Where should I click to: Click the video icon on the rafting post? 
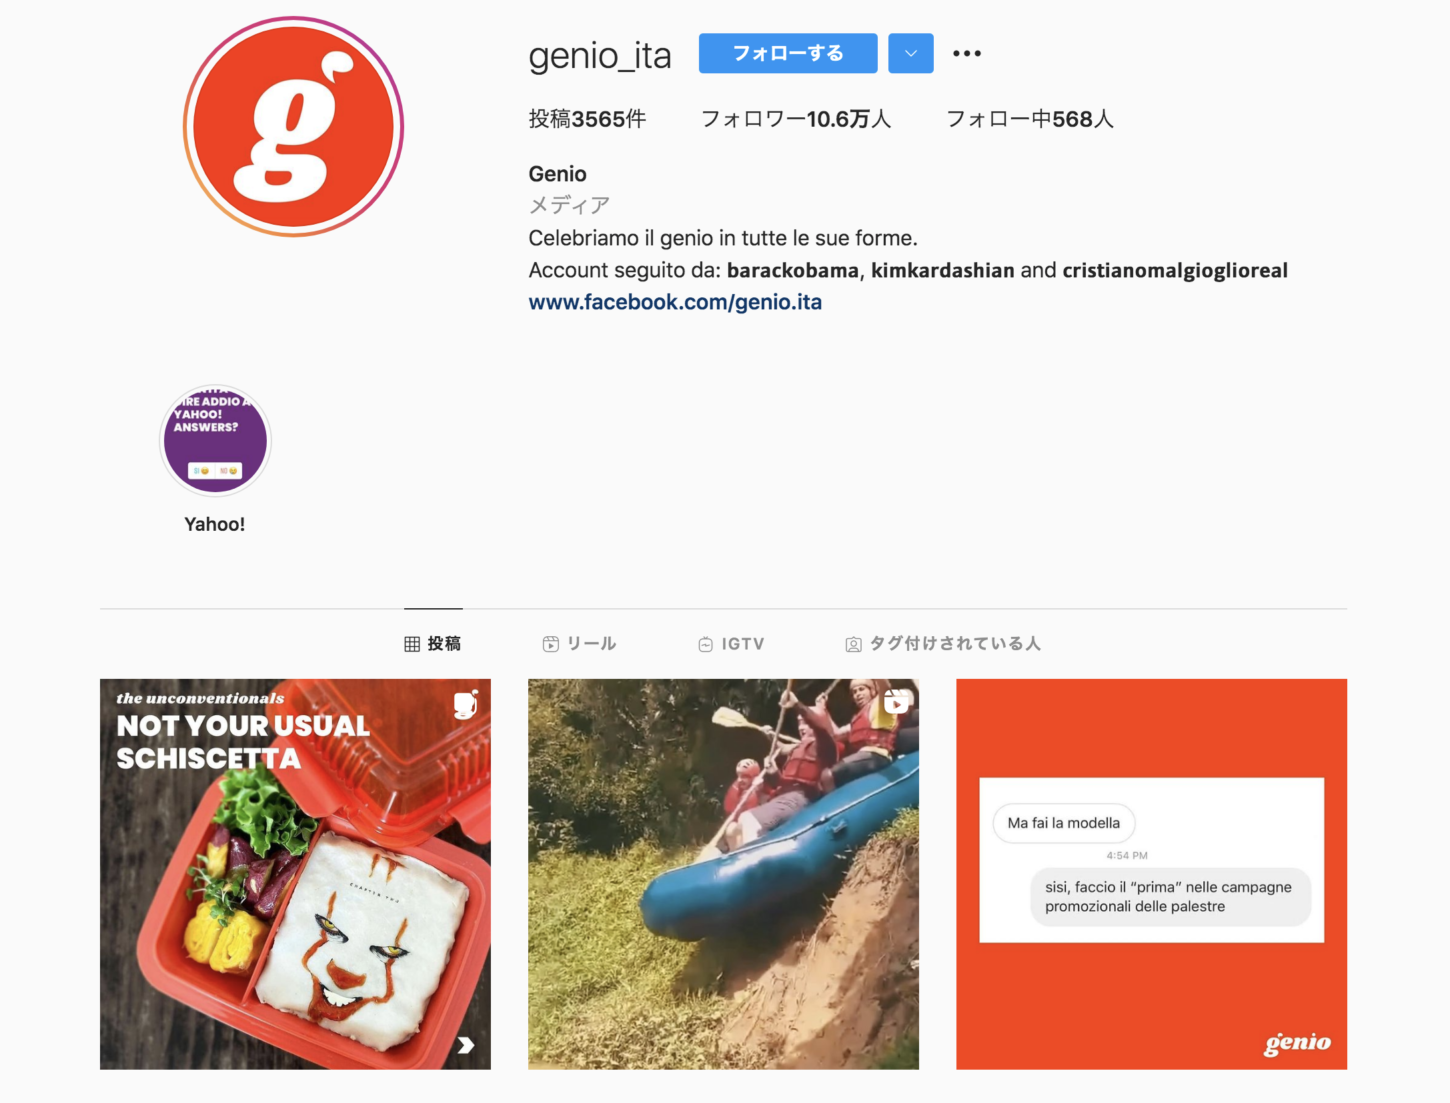[897, 702]
